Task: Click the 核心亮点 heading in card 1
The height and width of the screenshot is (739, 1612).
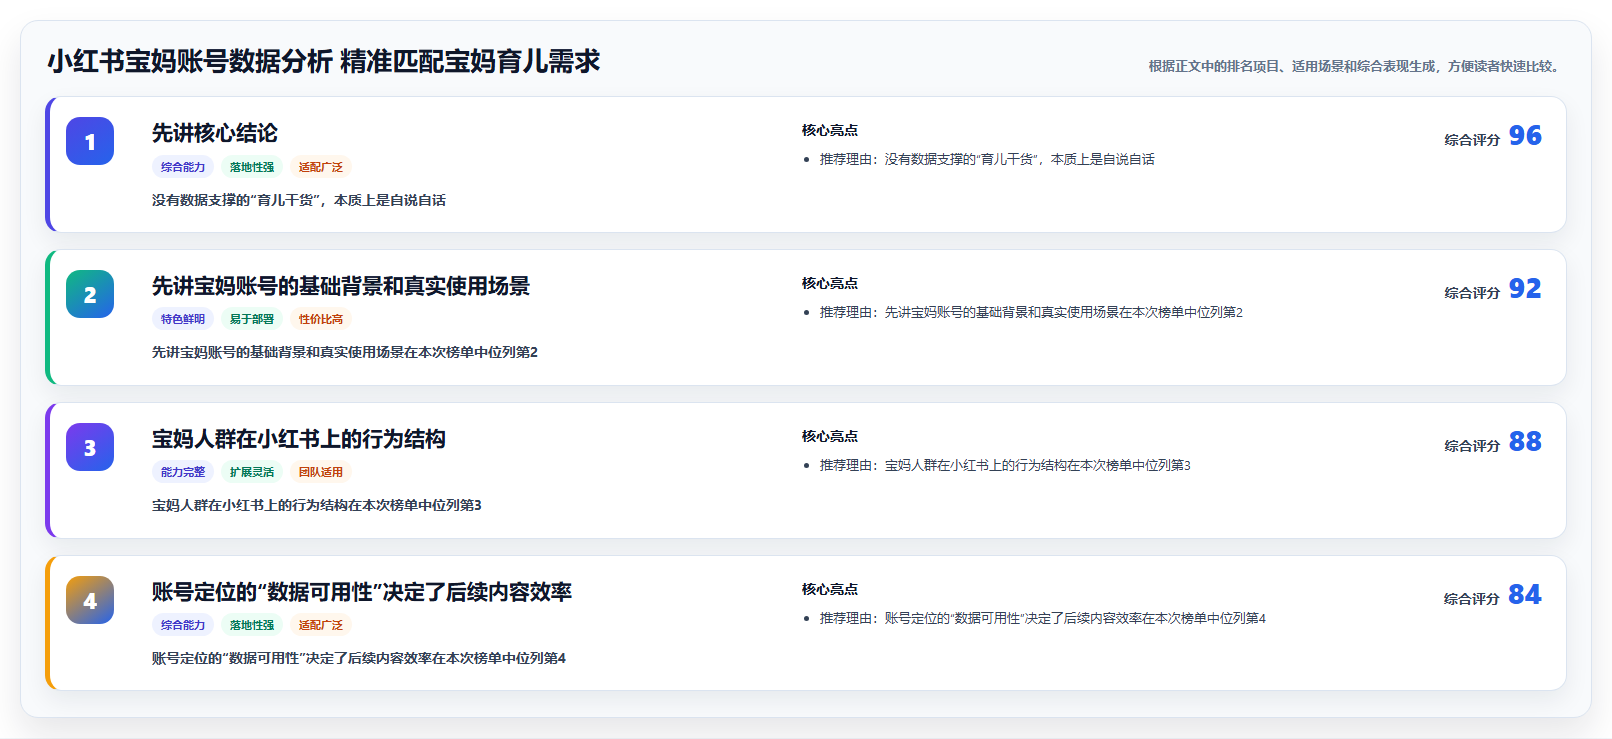Action: tap(830, 130)
